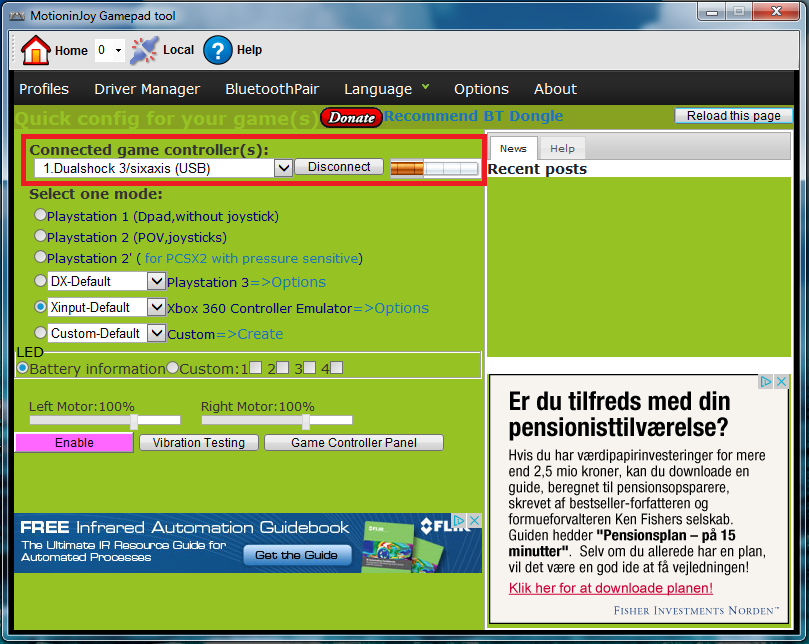Select Playstation 1 (Dpad, without joystick) mode
Screen dimensions: 809x644
click(x=40, y=215)
